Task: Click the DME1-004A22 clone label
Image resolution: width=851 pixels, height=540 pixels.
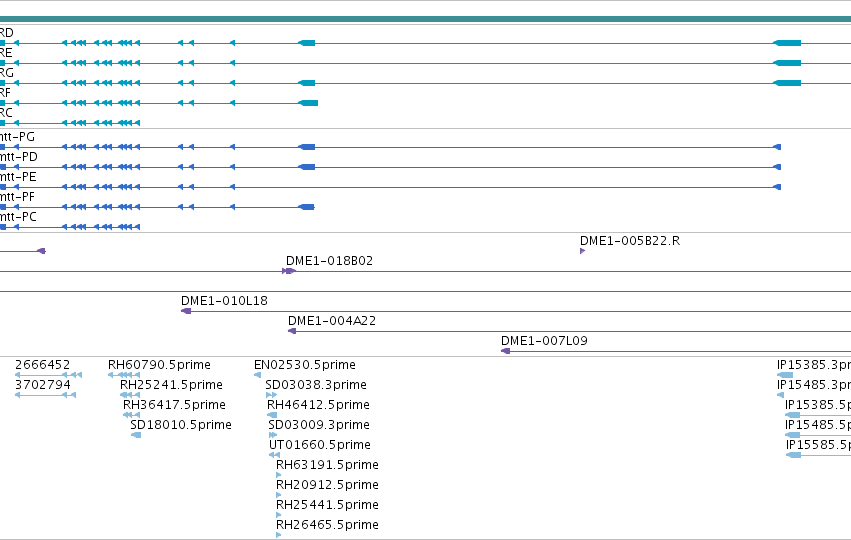Action: coord(332,321)
